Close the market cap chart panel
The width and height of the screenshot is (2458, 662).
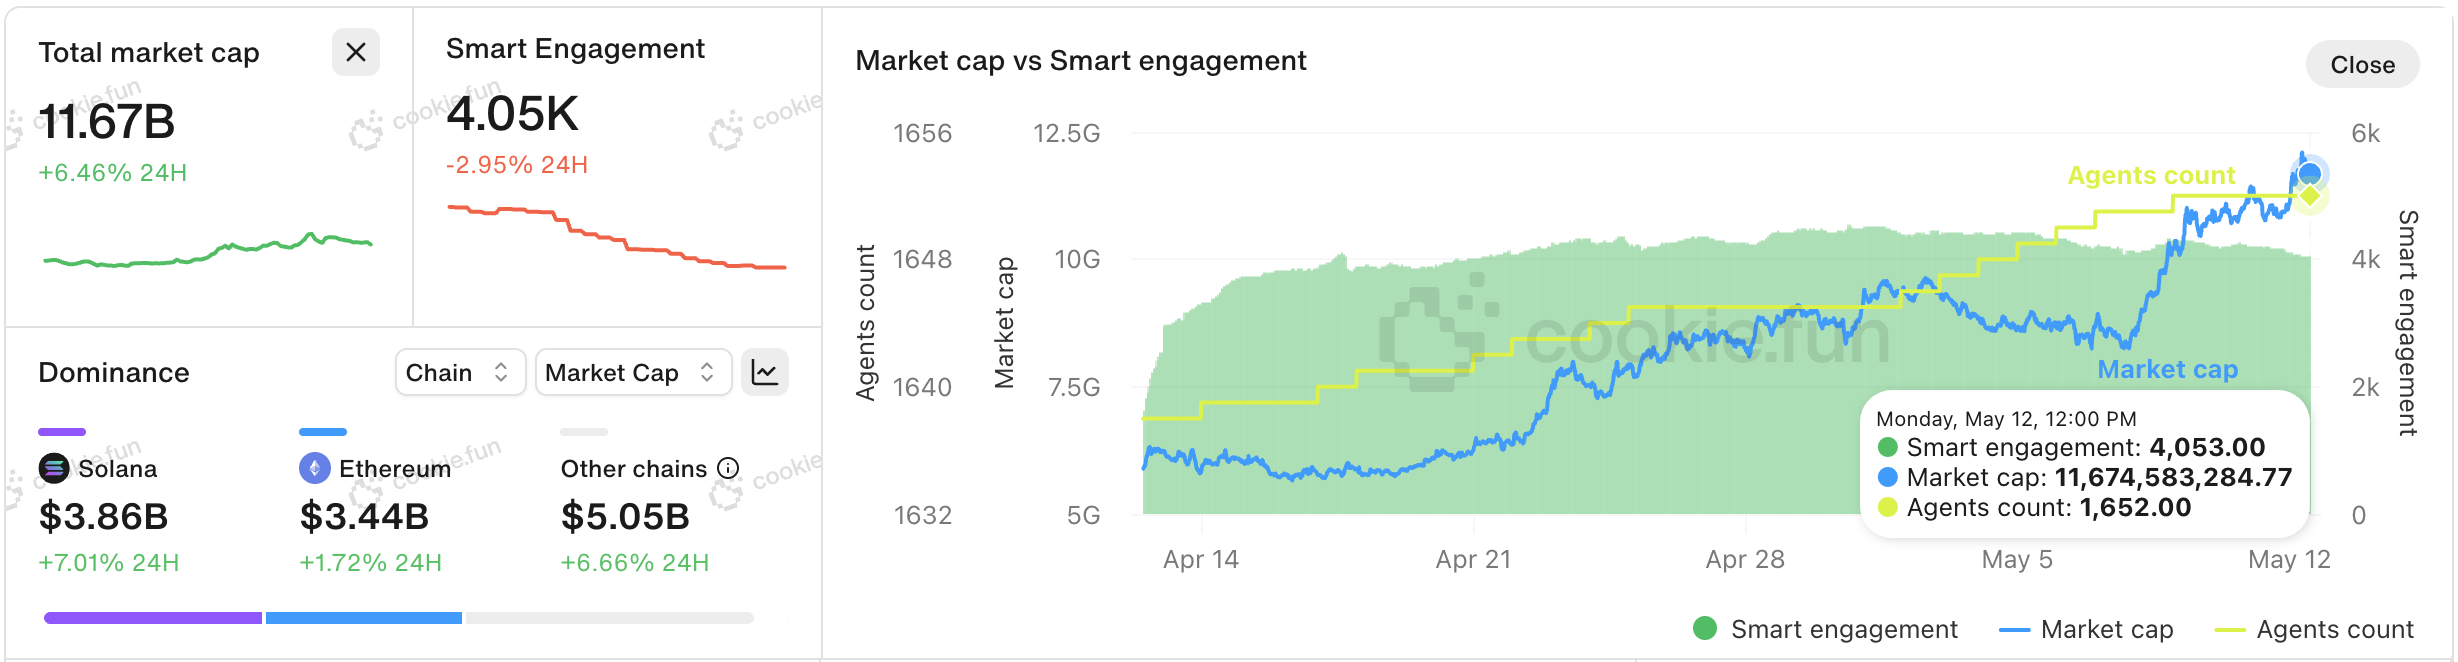2362,65
